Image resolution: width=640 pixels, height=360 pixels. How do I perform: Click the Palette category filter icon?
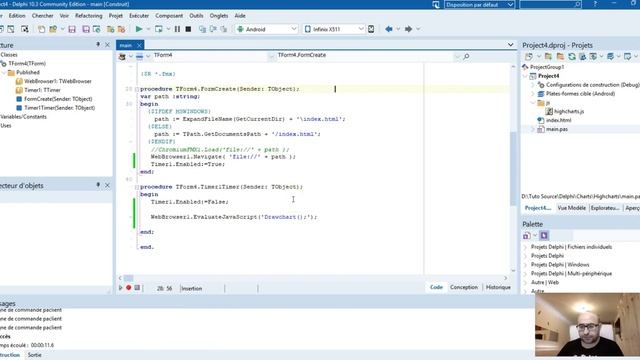[527, 236]
